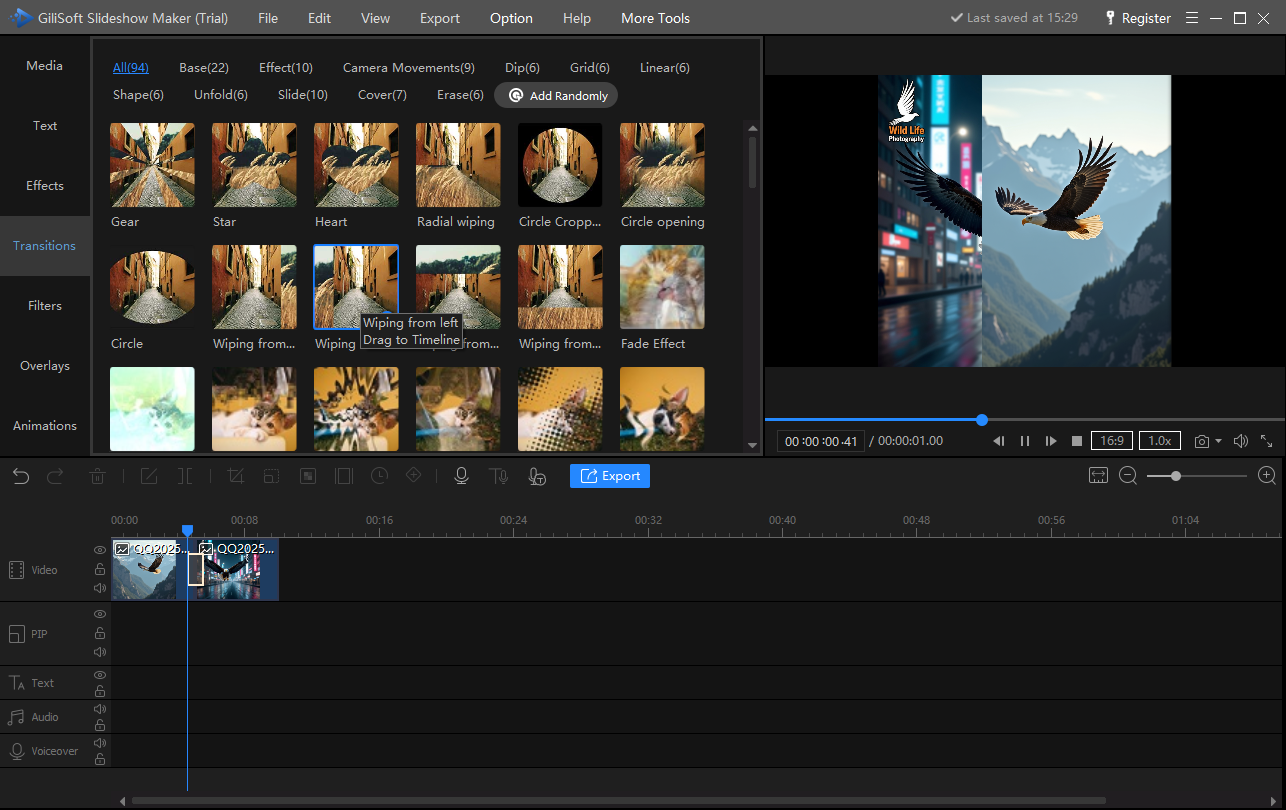Pause the preview playback

[x=1025, y=441]
